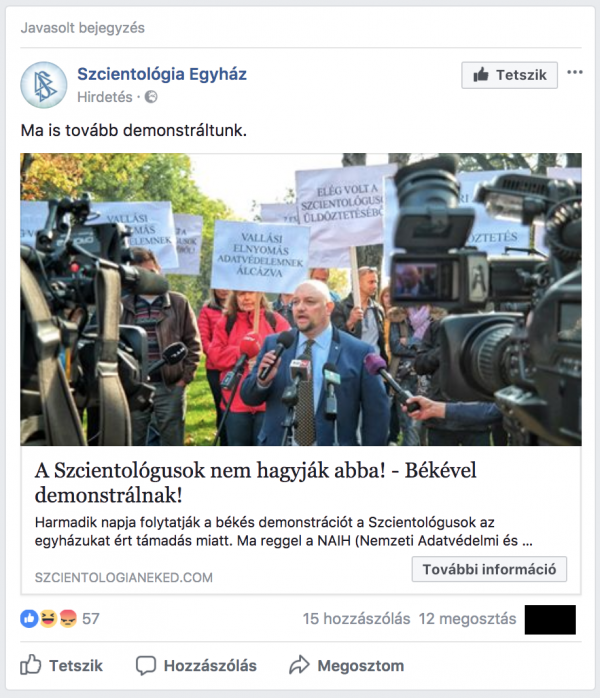Click the blue like reaction icon
The height and width of the screenshot is (698, 600).
29,618
